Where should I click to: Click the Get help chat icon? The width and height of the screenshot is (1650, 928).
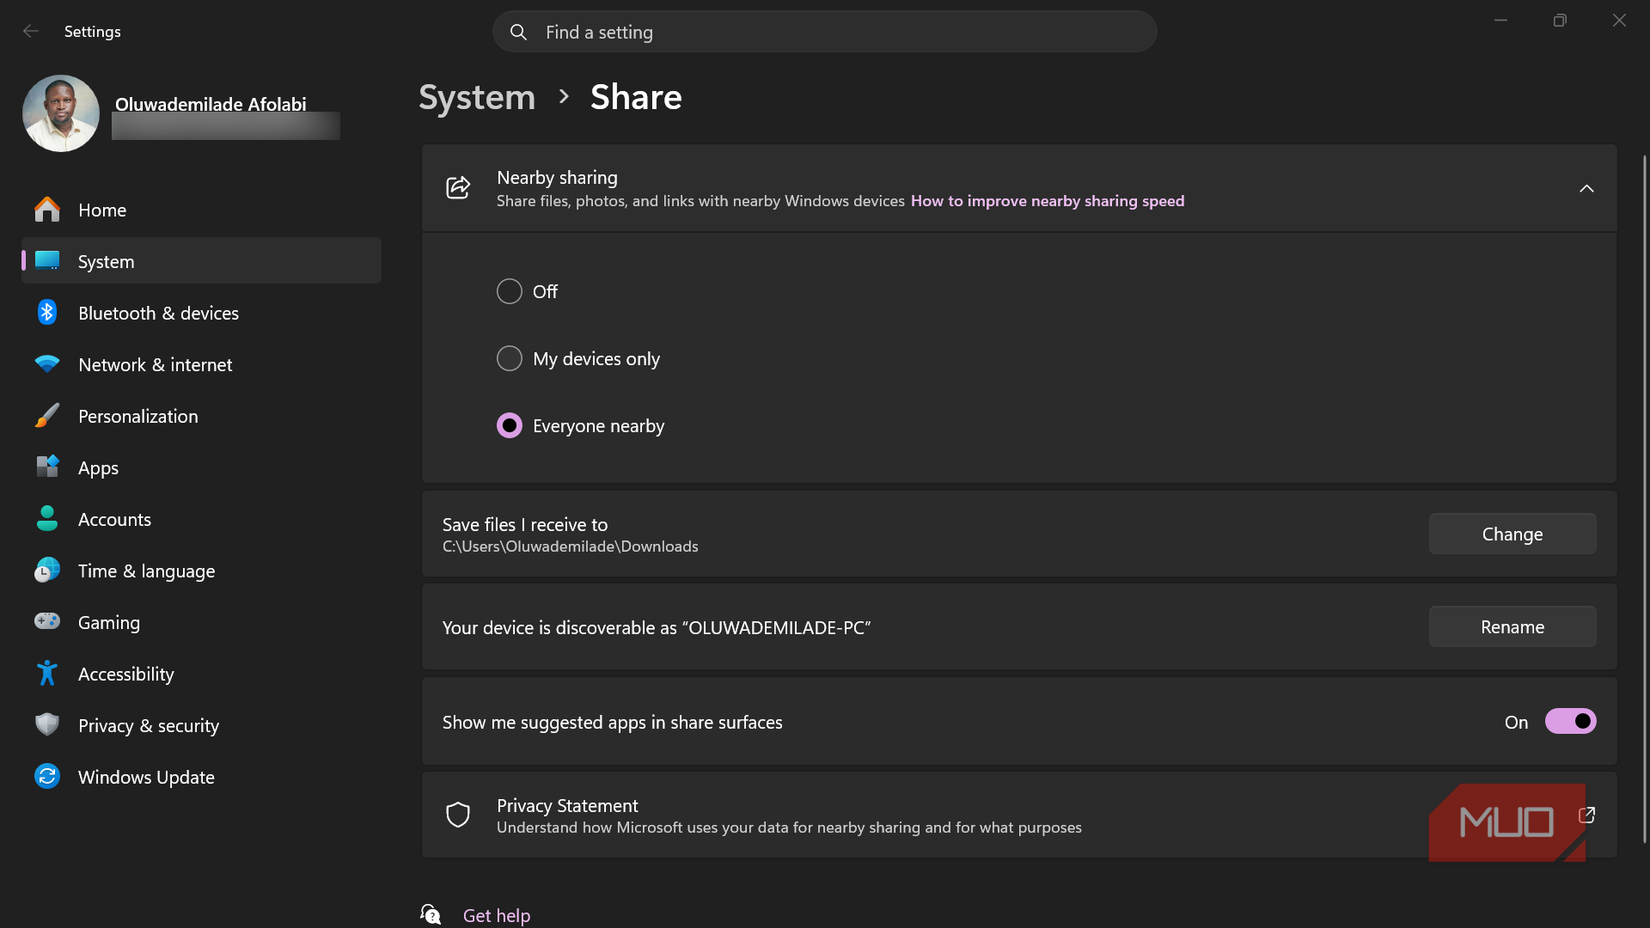(431, 914)
